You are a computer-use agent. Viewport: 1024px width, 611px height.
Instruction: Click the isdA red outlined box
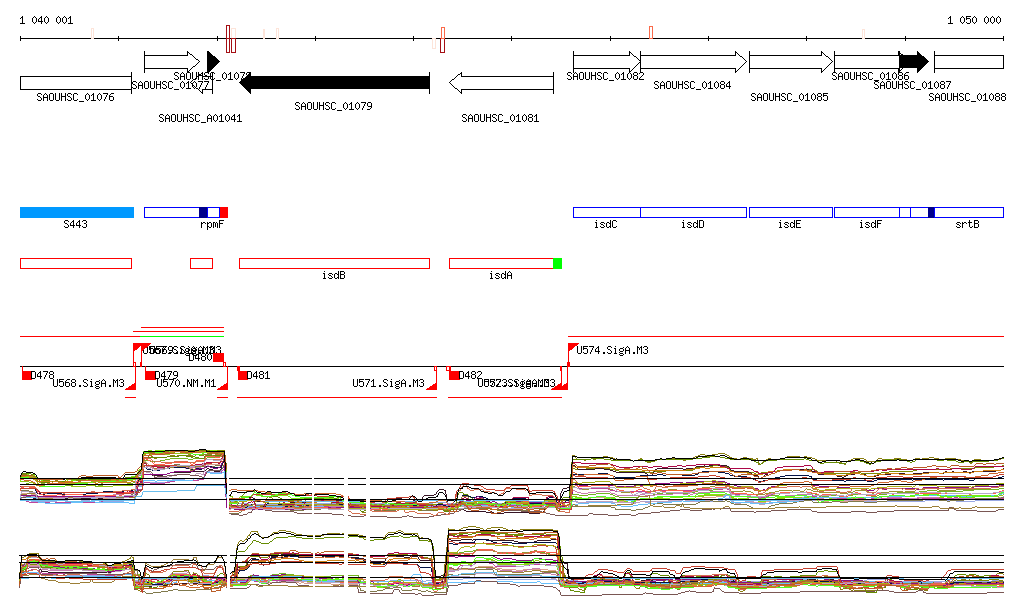[502, 264]
